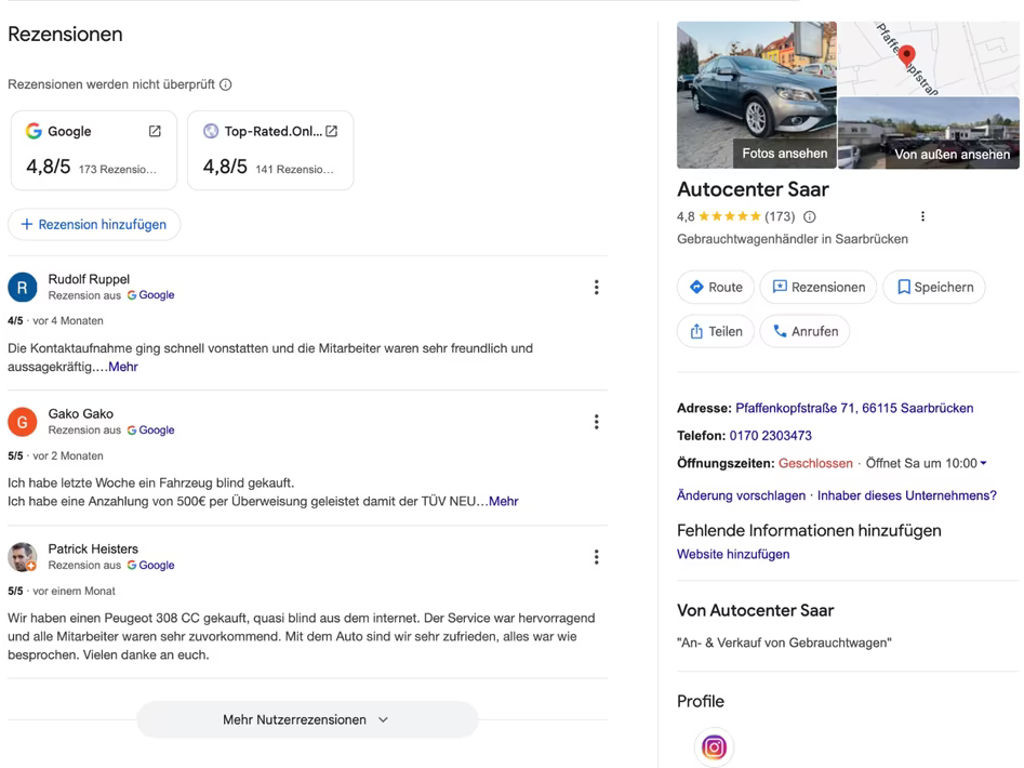1024x768 pixels.
Task: Open the map thumbnail with red pin
Action: [x=928, y=59]
